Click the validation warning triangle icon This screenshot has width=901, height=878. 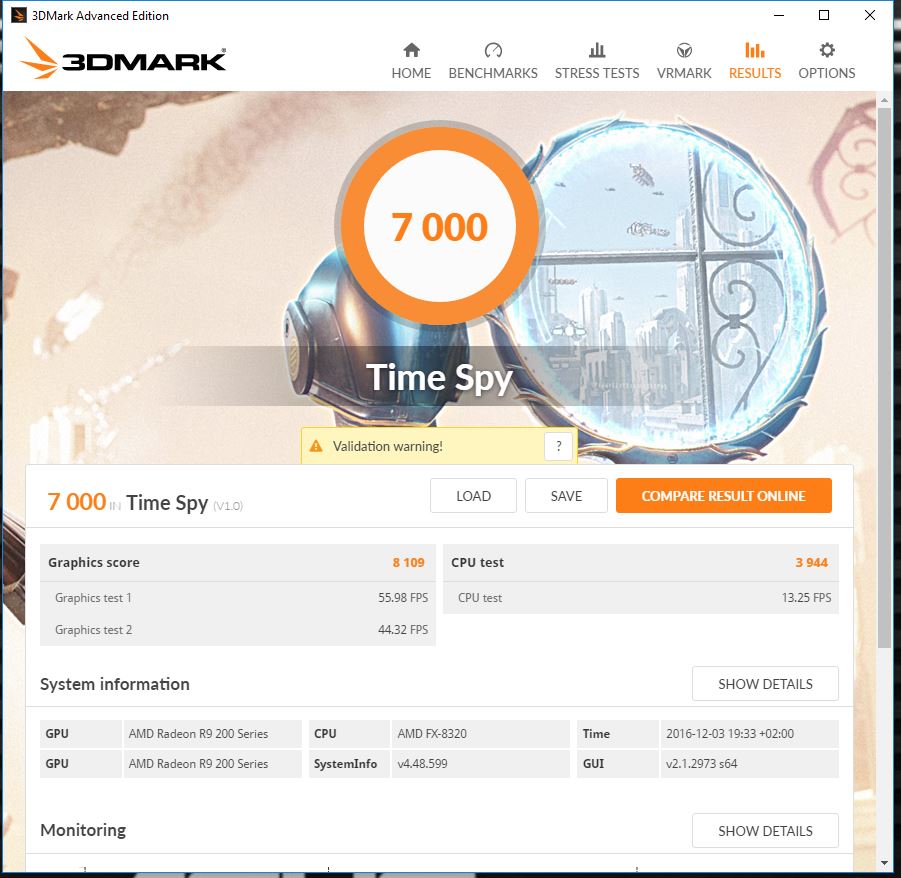316,446
